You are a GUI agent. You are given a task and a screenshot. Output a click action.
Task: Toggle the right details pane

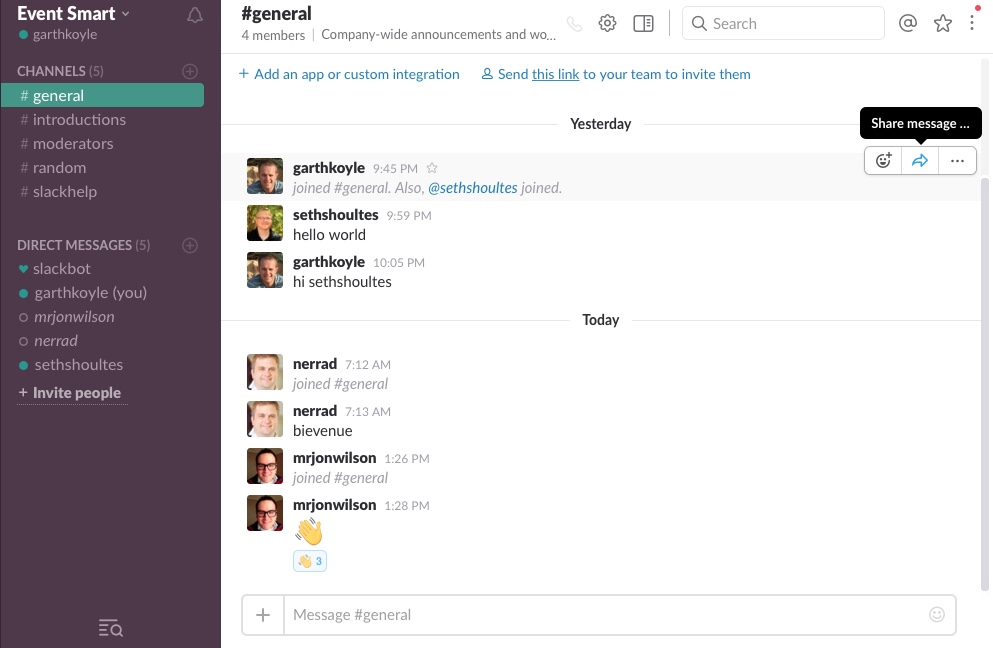643,23
